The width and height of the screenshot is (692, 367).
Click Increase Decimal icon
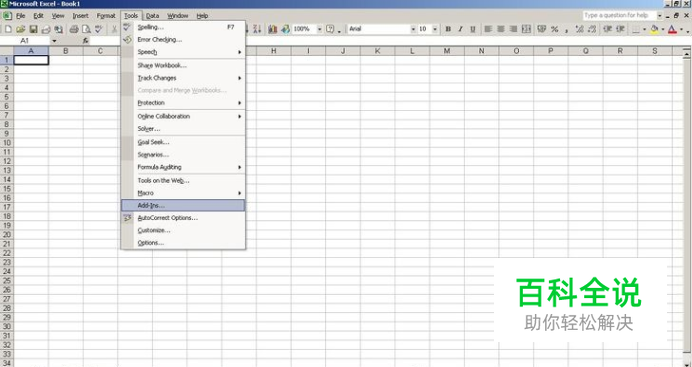(x=579, y=29)
